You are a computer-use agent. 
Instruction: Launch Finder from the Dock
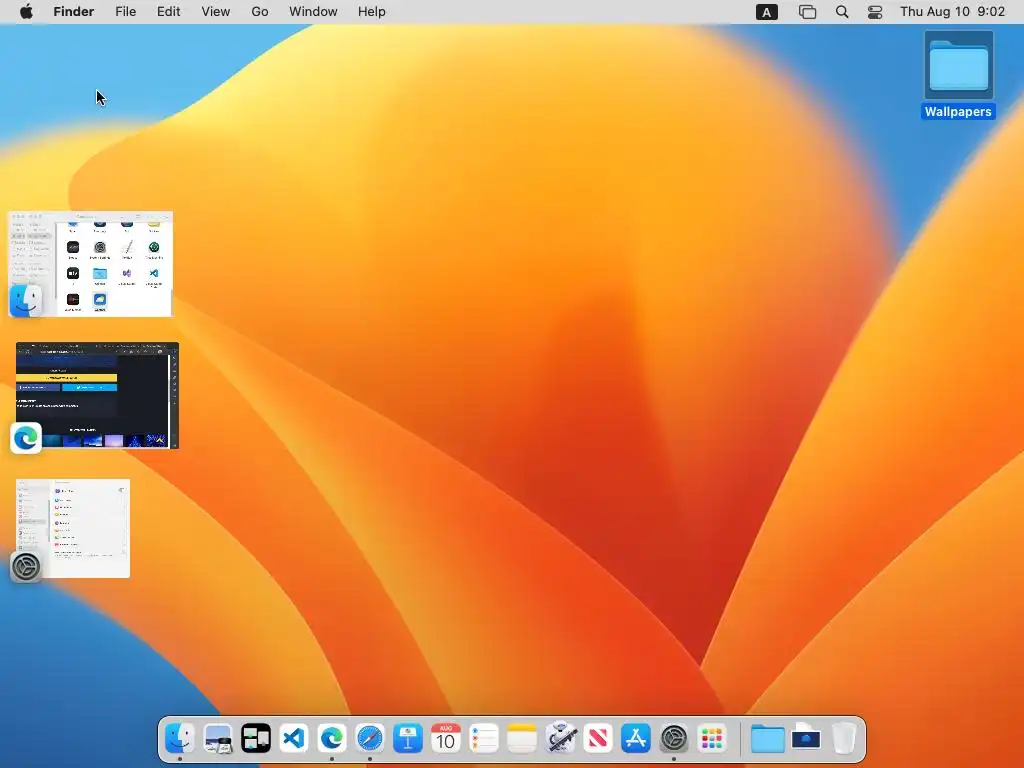(180, 739)
